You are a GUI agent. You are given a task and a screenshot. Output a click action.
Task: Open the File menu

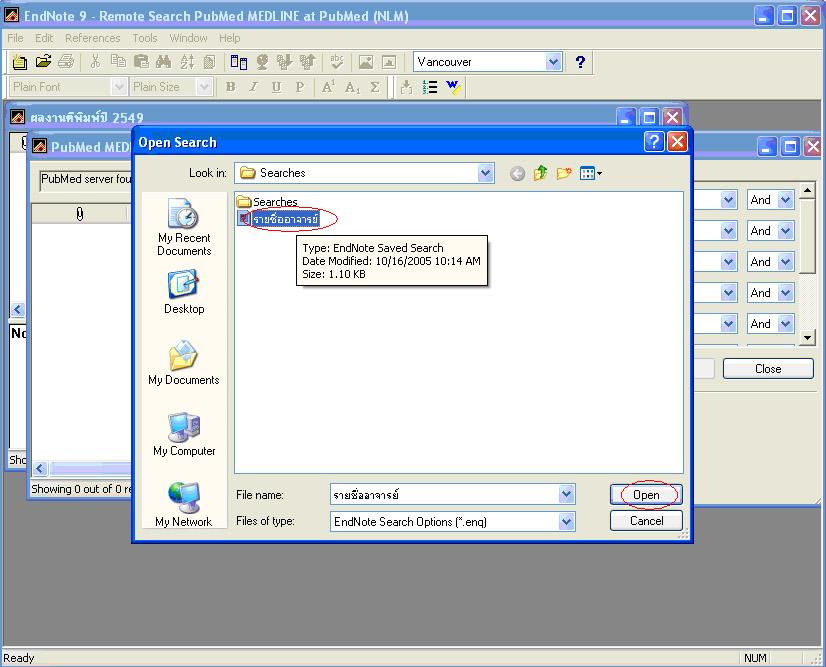(x=15, y=38)
